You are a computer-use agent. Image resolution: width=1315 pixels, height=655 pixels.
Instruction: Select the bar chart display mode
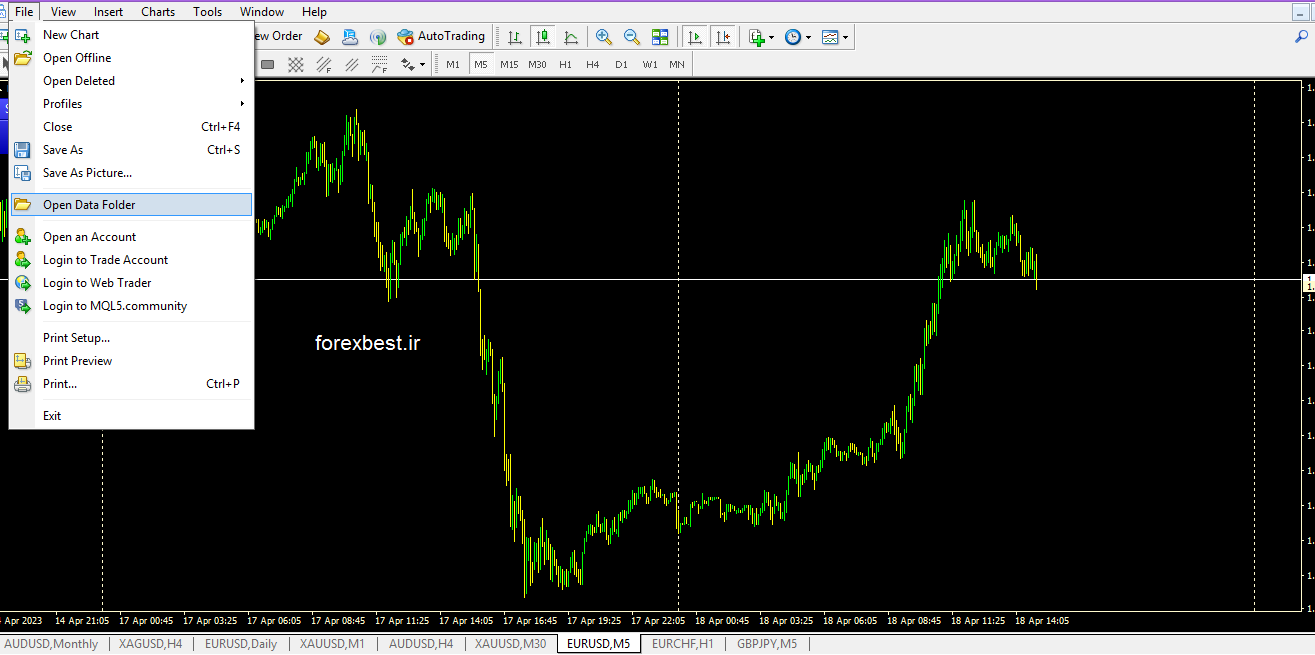pos(513,37)
